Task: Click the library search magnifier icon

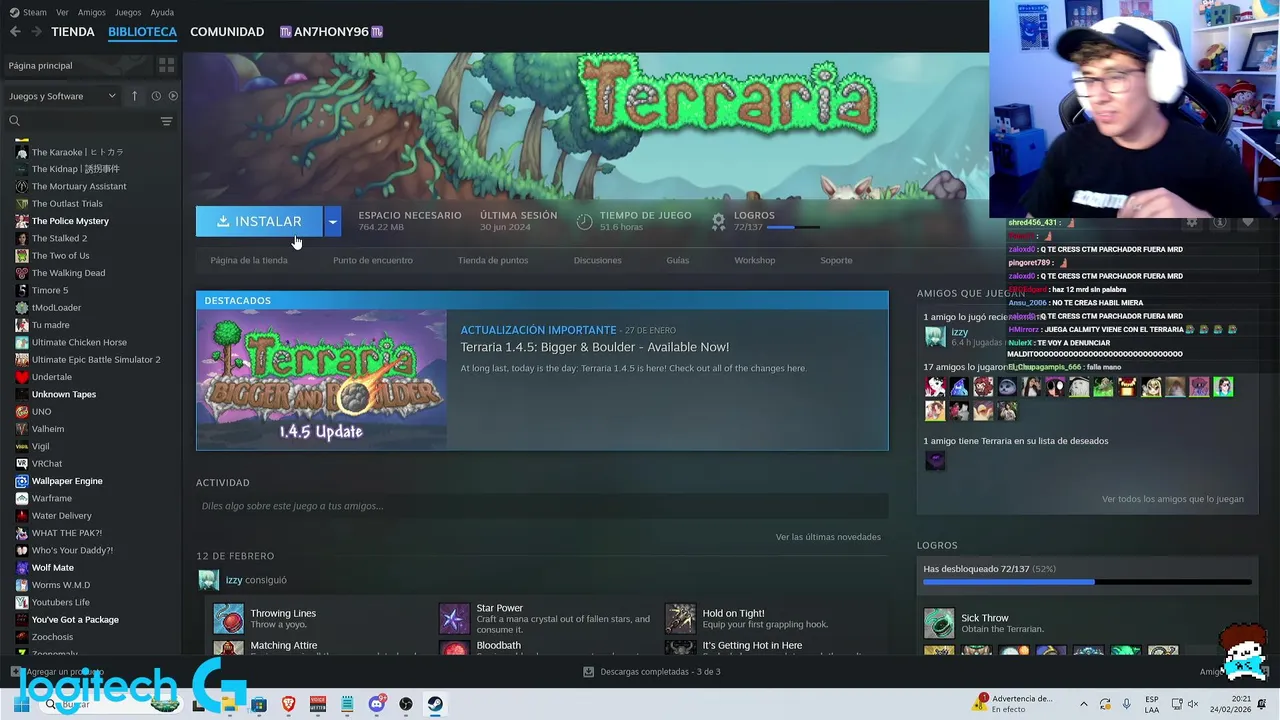Action: 14,121
